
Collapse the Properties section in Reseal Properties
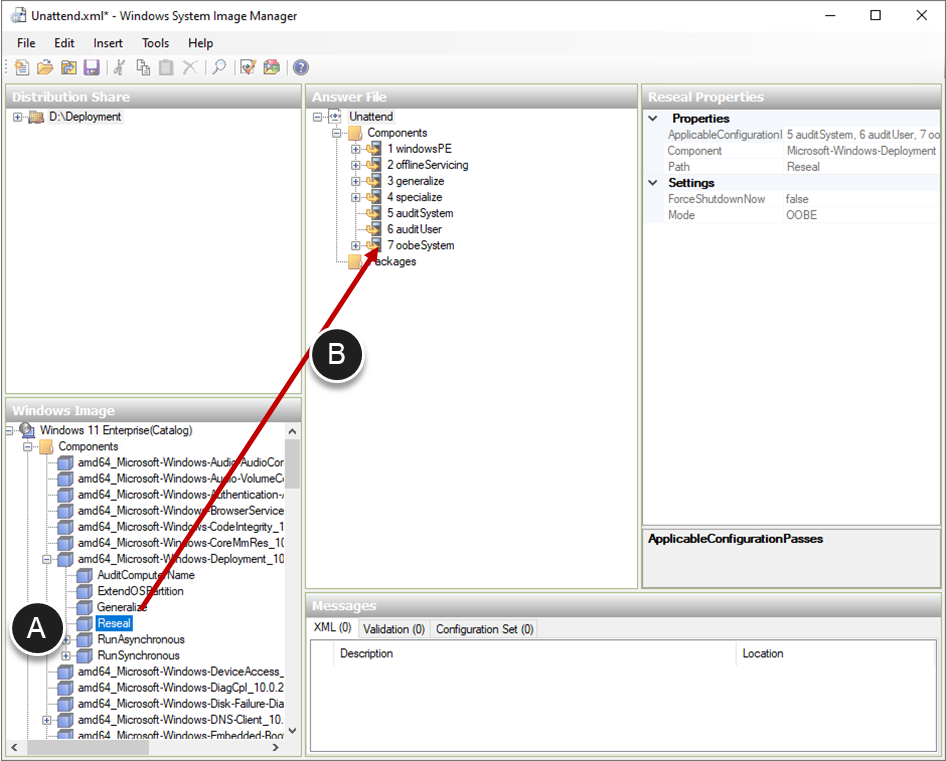coord(654,118)
